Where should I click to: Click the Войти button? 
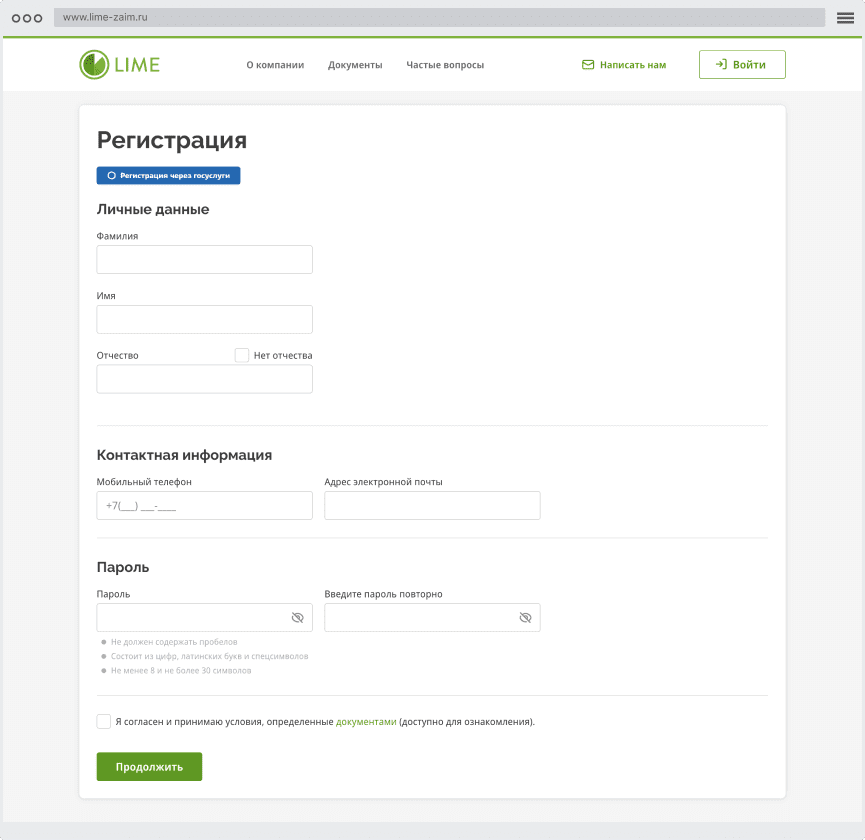point(742,65)
